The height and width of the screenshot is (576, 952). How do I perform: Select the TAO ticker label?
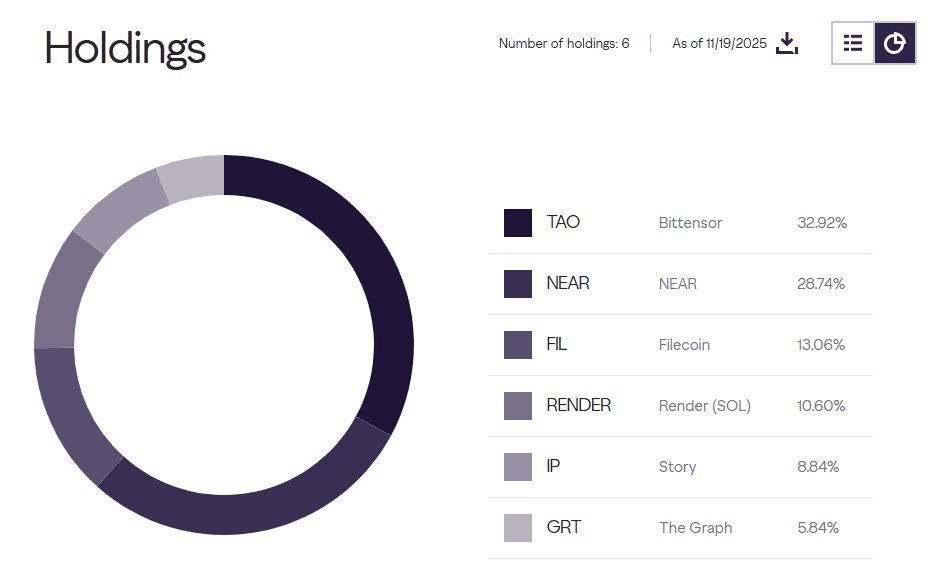point(563,222)
